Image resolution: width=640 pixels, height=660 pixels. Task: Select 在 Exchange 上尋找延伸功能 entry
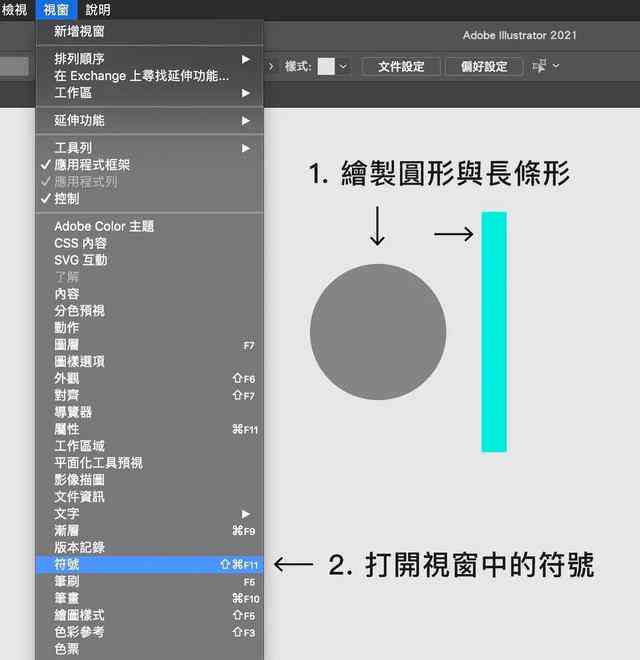click(x=149, y=76)
